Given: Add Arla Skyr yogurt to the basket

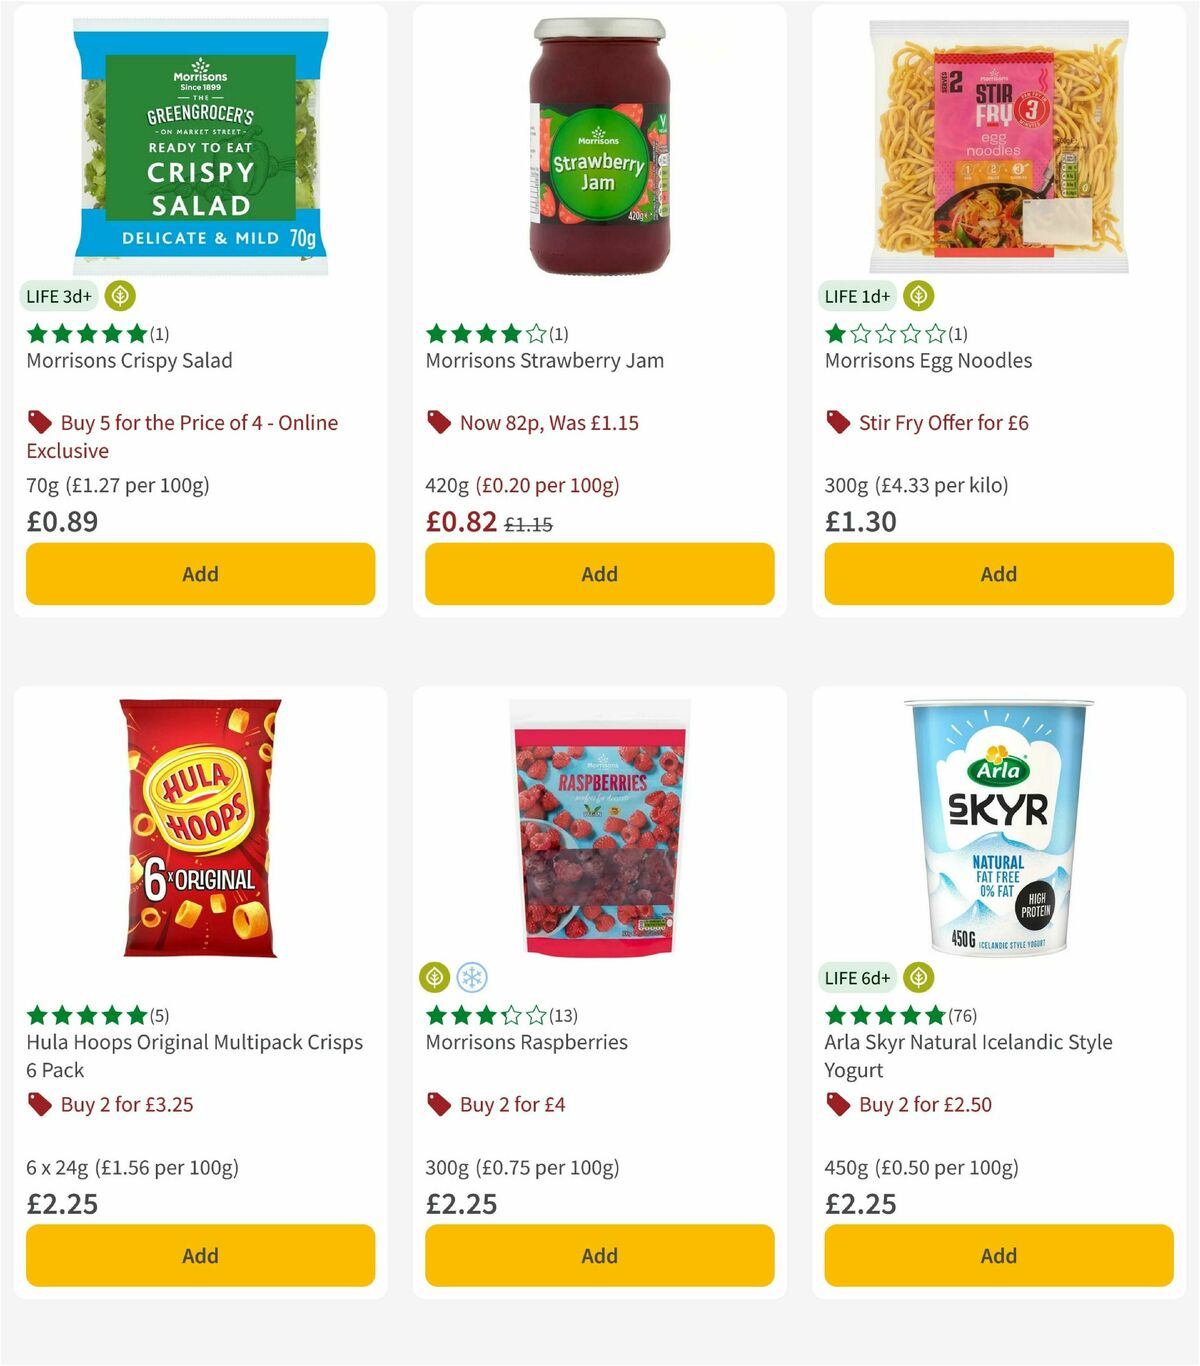Looking at the screenshot, I should (997, 1255).
